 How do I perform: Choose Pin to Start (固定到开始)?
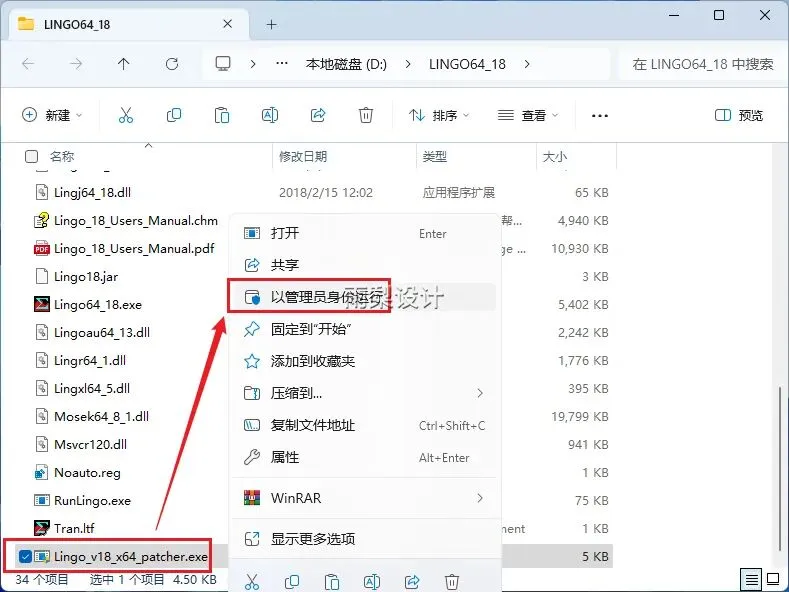(x=365, y=329)
